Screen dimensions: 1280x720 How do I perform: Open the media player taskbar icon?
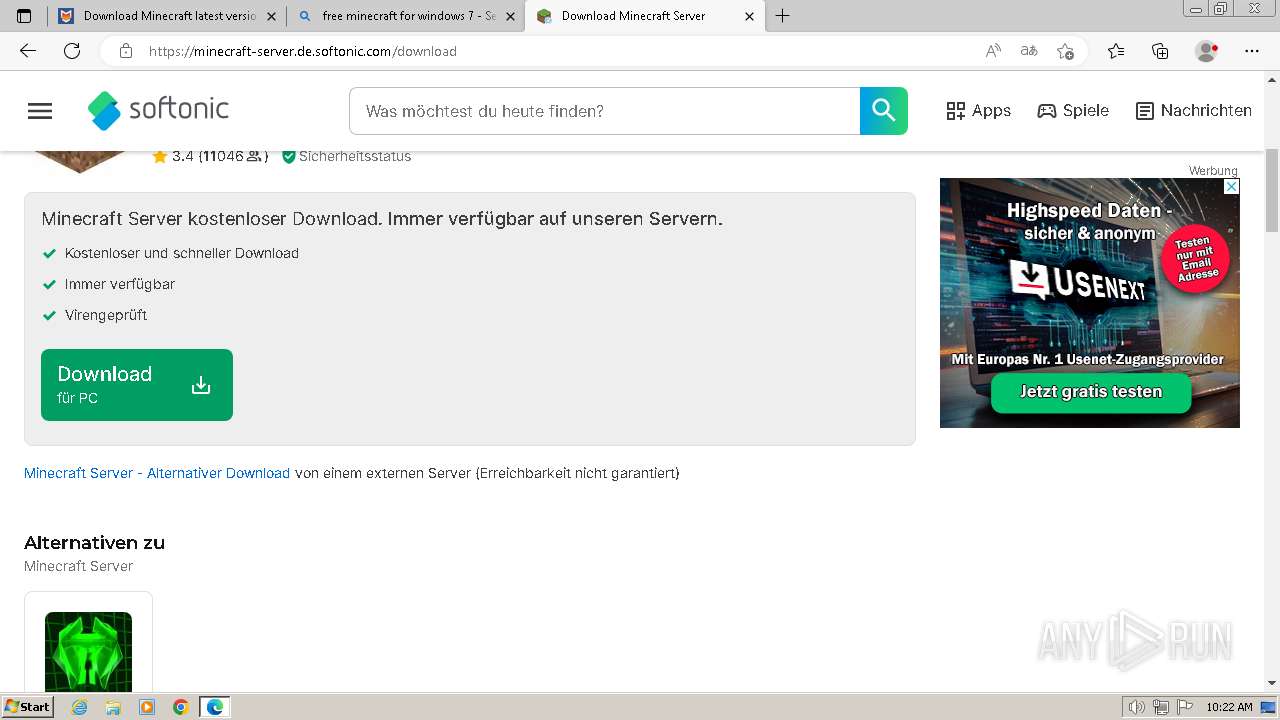click(147, 707)
